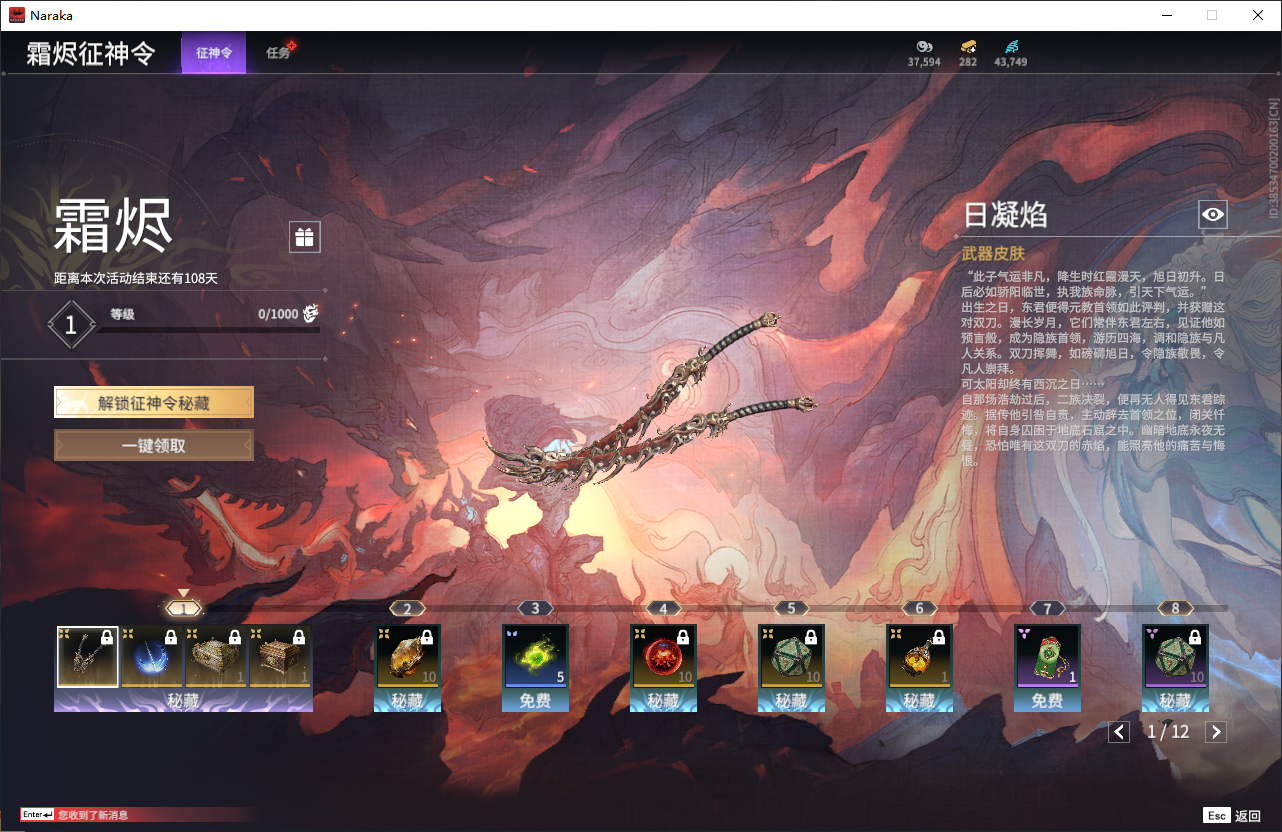Image resolution: width=1282 pixels, height=832 pixels.
Task: Click the 0/1000 experience value
Action: point(278,314)
